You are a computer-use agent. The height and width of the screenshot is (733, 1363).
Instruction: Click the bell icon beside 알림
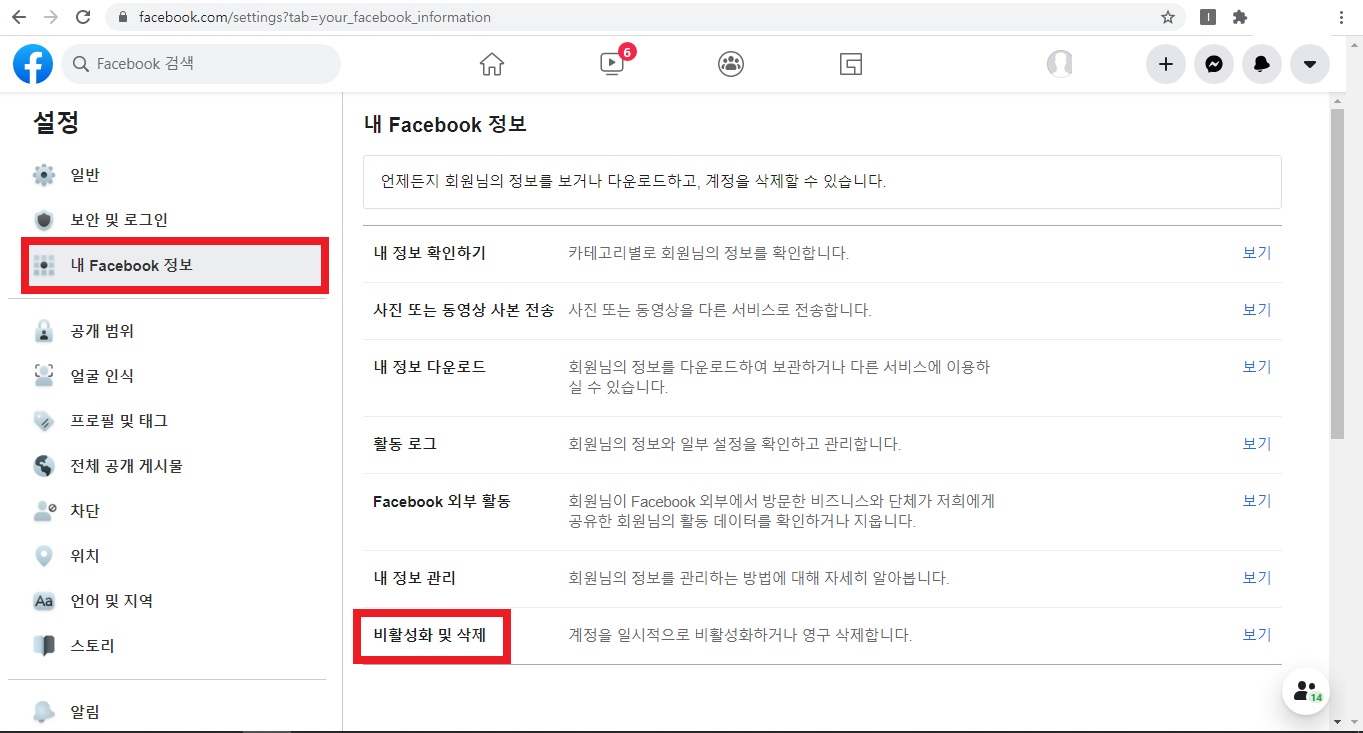[x=44, y=712]
